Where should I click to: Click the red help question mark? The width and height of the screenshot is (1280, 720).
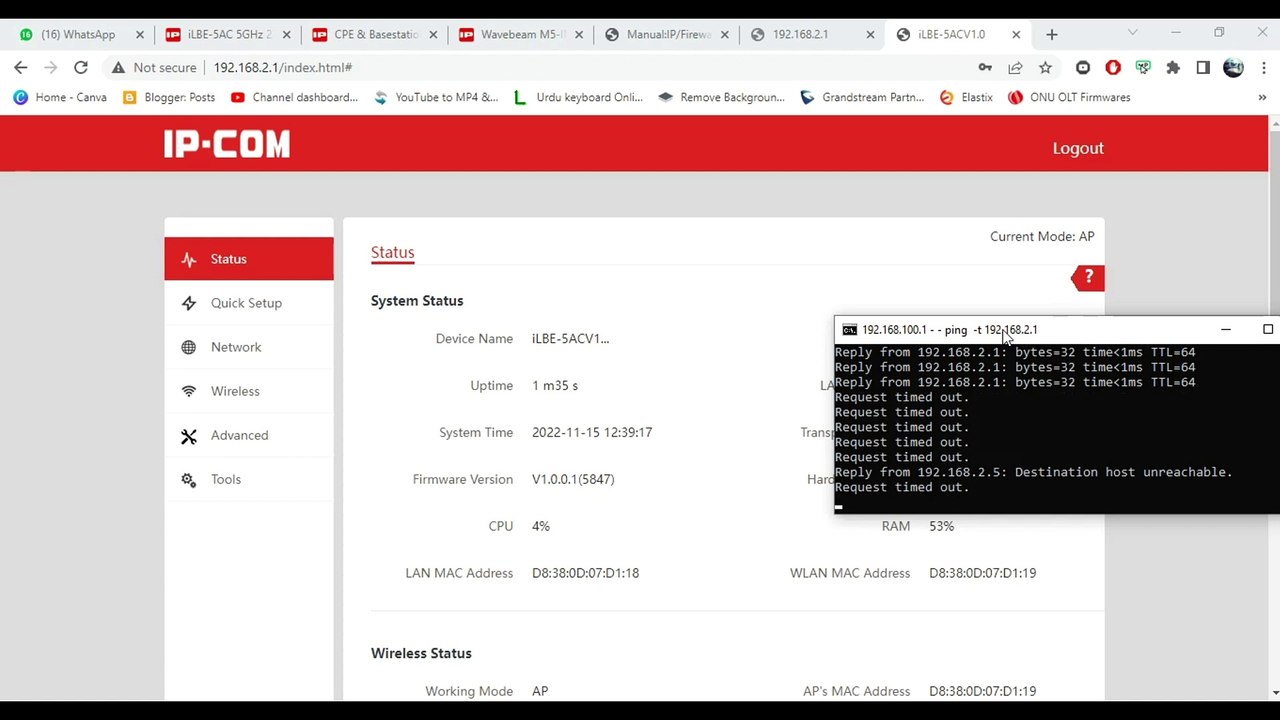tap(1088, 277)
